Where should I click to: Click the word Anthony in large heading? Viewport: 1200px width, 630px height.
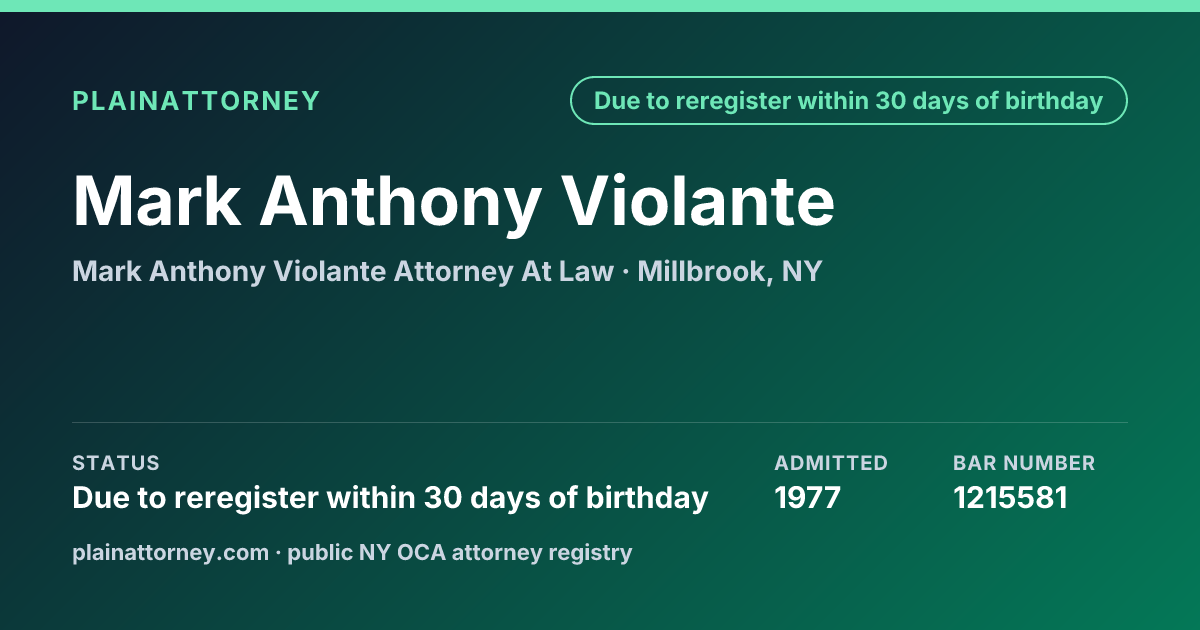coord(400,205)
